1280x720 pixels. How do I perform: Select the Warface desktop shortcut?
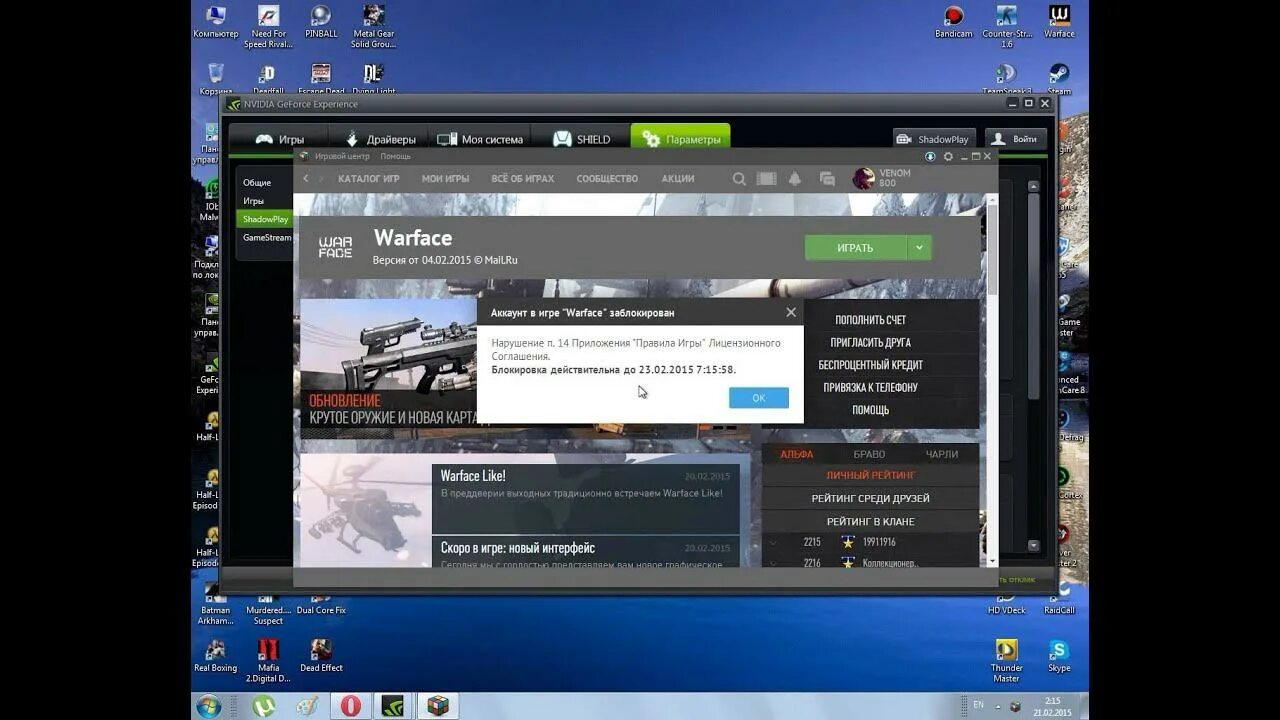click(1059, 23)
